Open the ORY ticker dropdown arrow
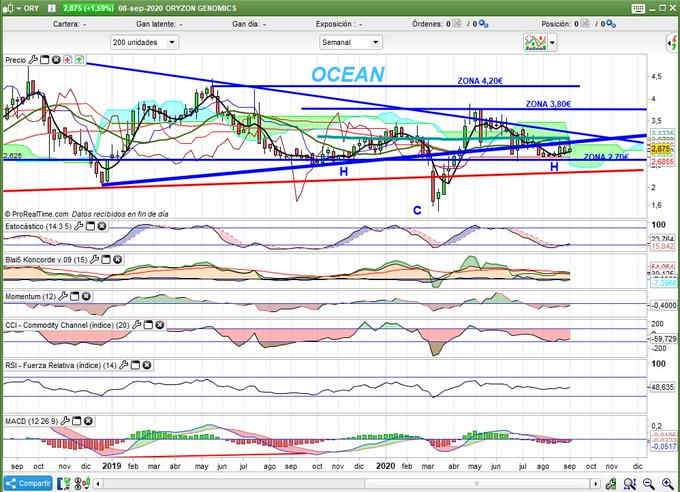 click(x=19, y=8)
